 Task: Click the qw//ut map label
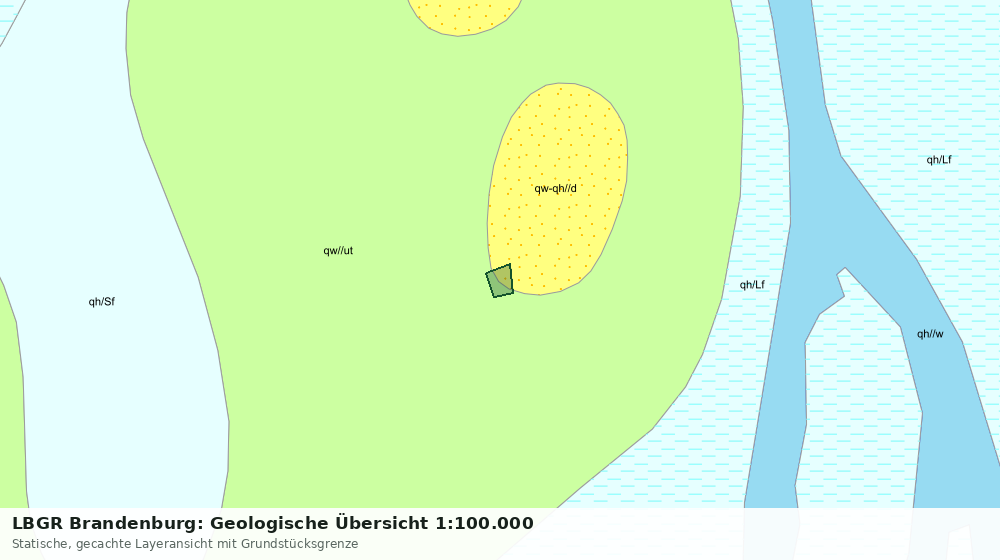338,251
